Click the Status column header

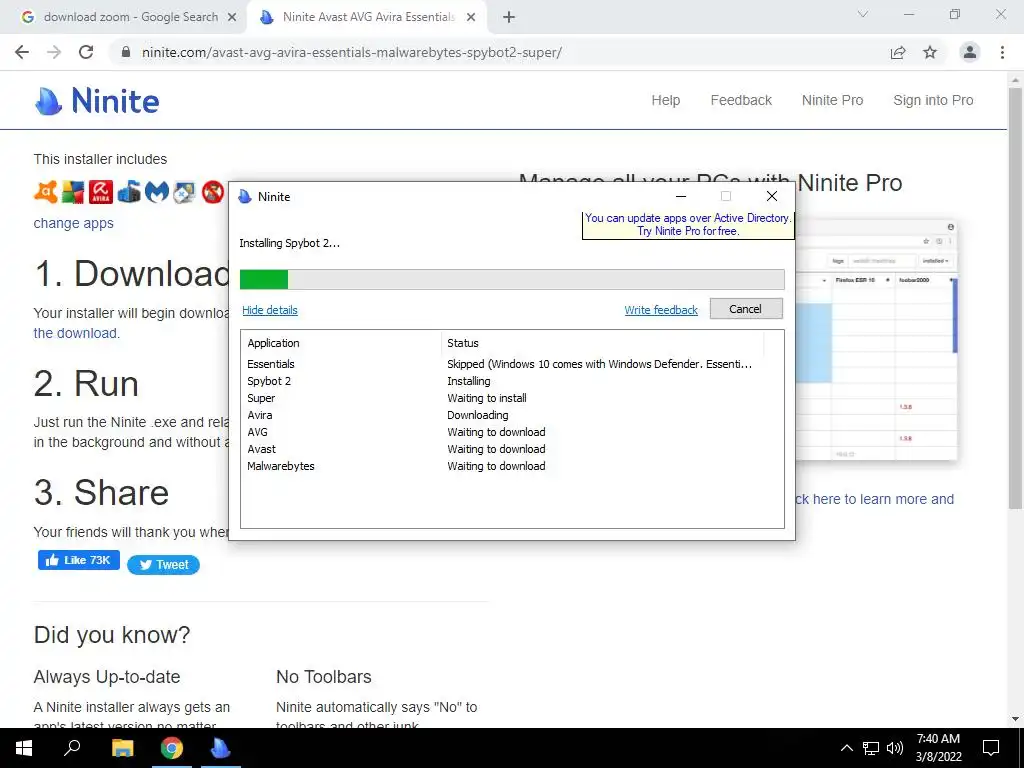pos(463,343)
